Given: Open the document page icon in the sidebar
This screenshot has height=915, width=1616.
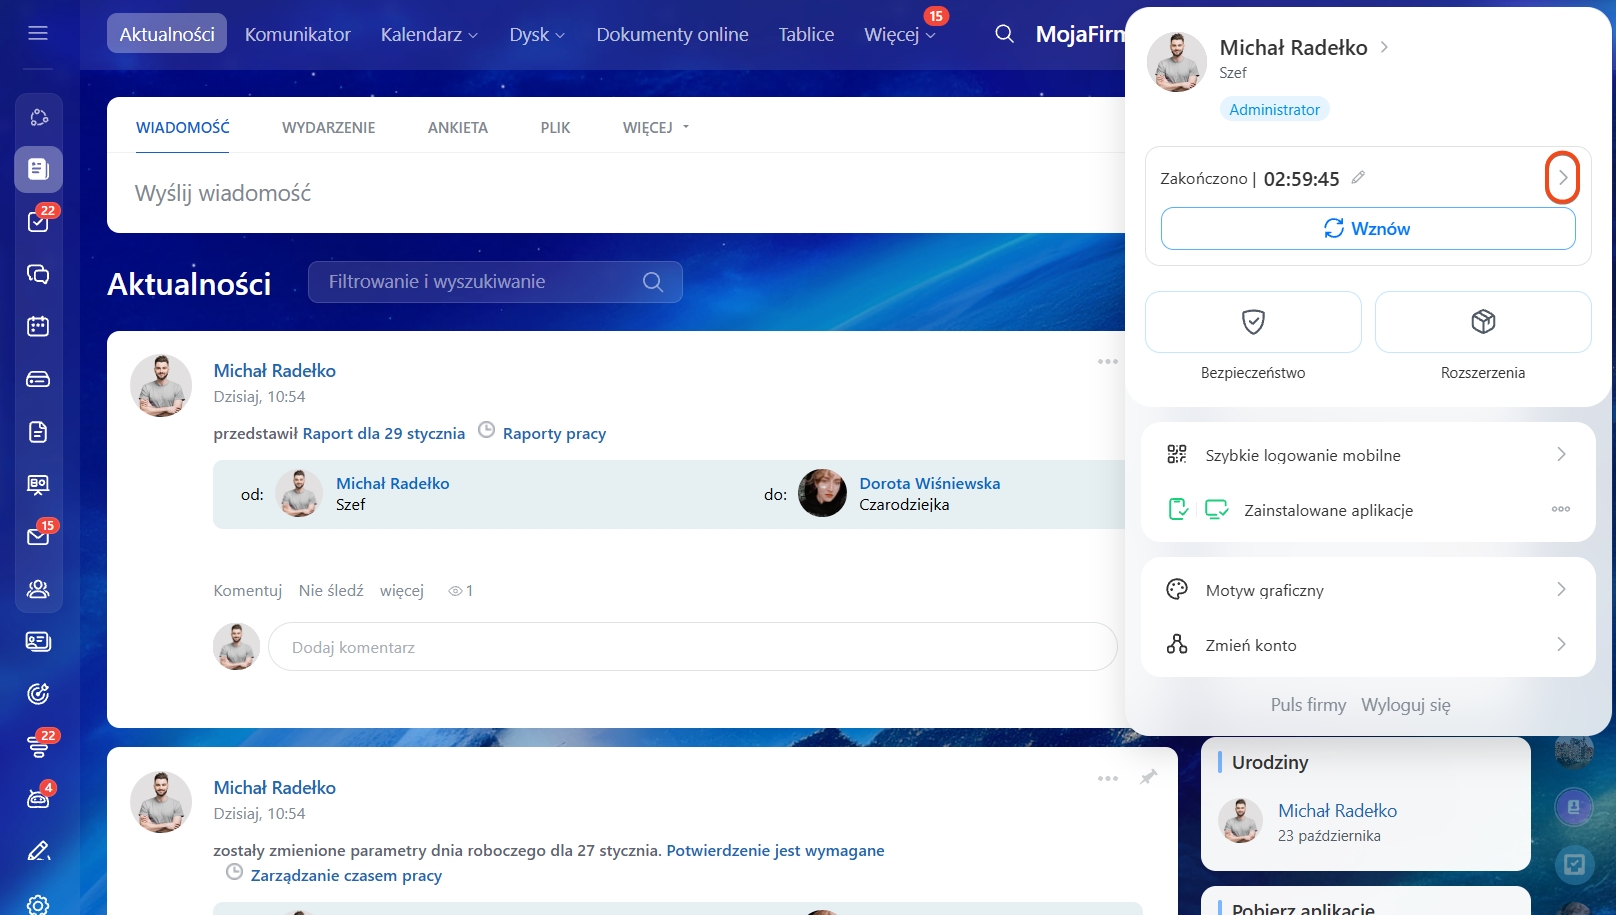Looking at the screenshot, I should [x=38, y=432].
